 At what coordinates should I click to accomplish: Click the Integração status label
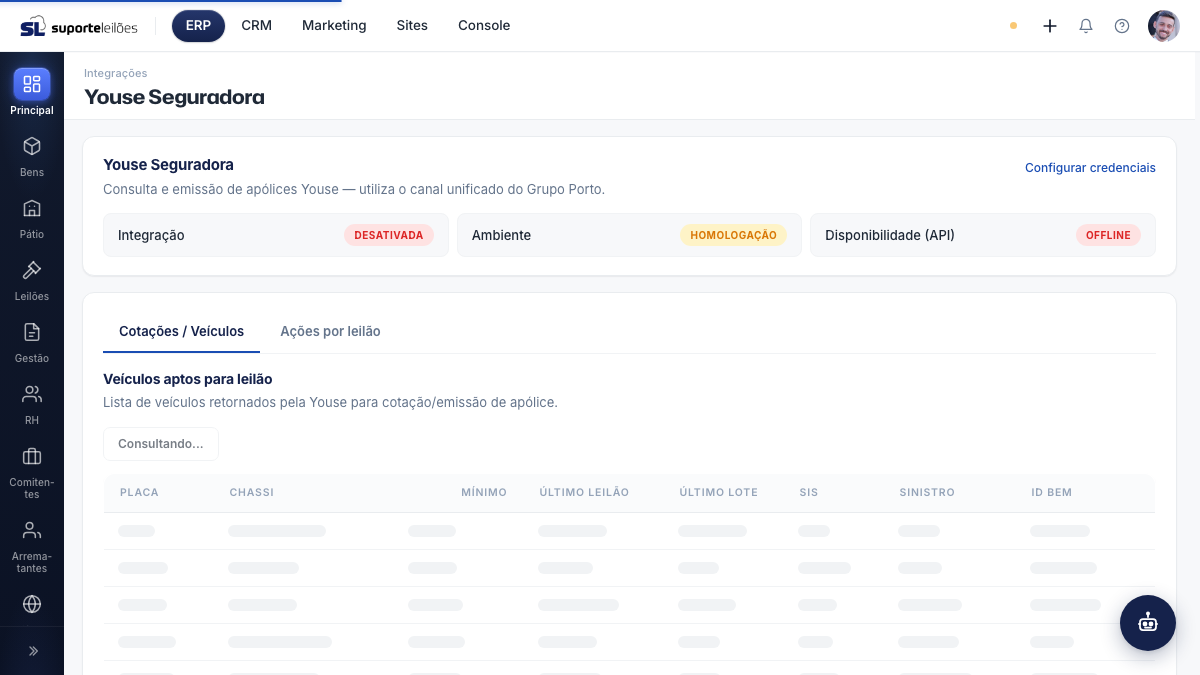tap(151, 235)
